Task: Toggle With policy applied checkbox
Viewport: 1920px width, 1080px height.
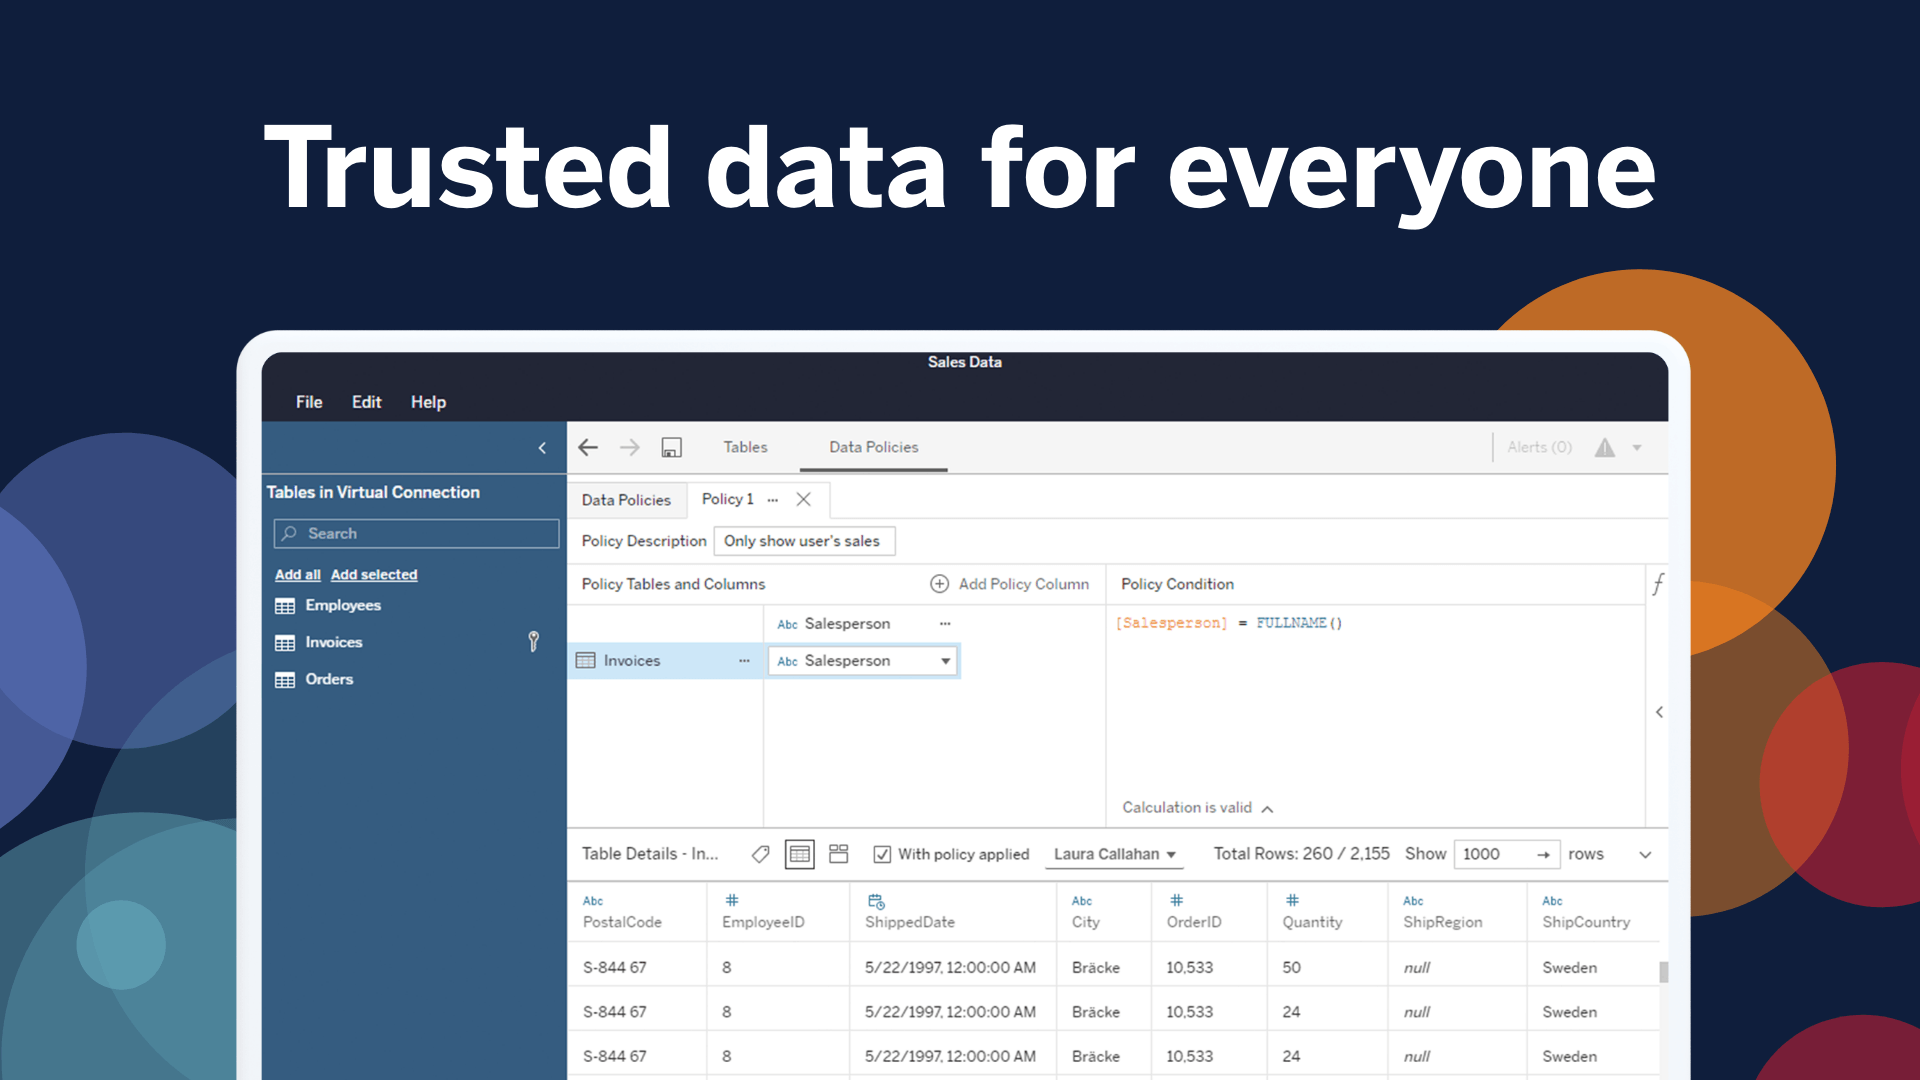Action: point(882,854)
